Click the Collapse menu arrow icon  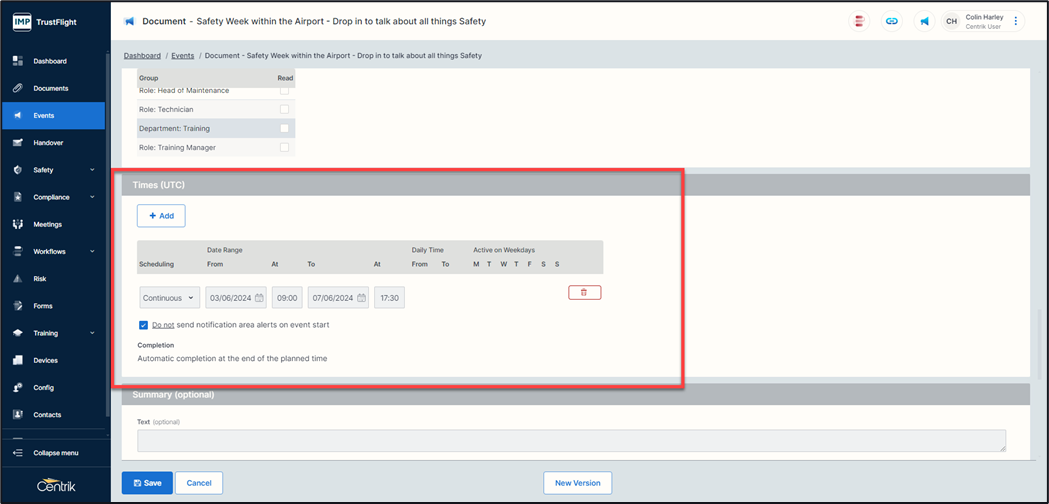(x=18, y=453)
